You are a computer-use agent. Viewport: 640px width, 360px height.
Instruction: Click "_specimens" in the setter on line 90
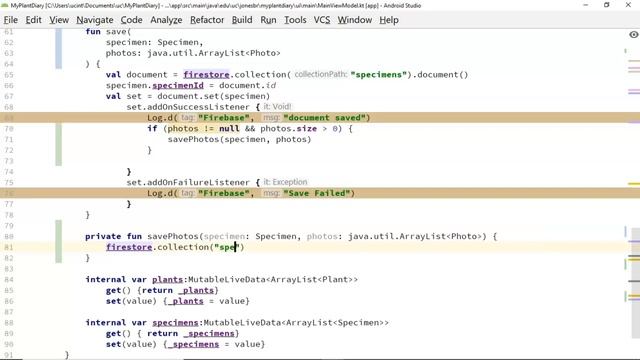193,344
